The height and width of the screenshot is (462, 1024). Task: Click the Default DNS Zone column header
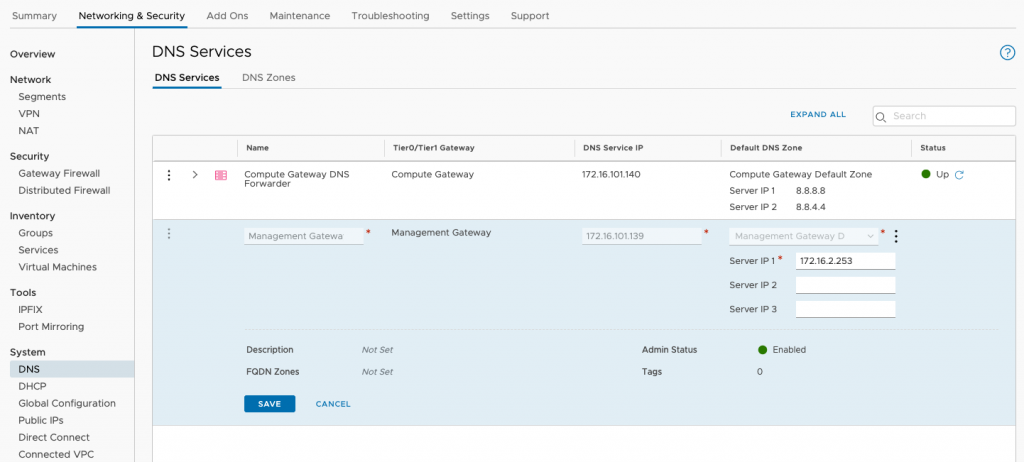[x=766, y=148]
